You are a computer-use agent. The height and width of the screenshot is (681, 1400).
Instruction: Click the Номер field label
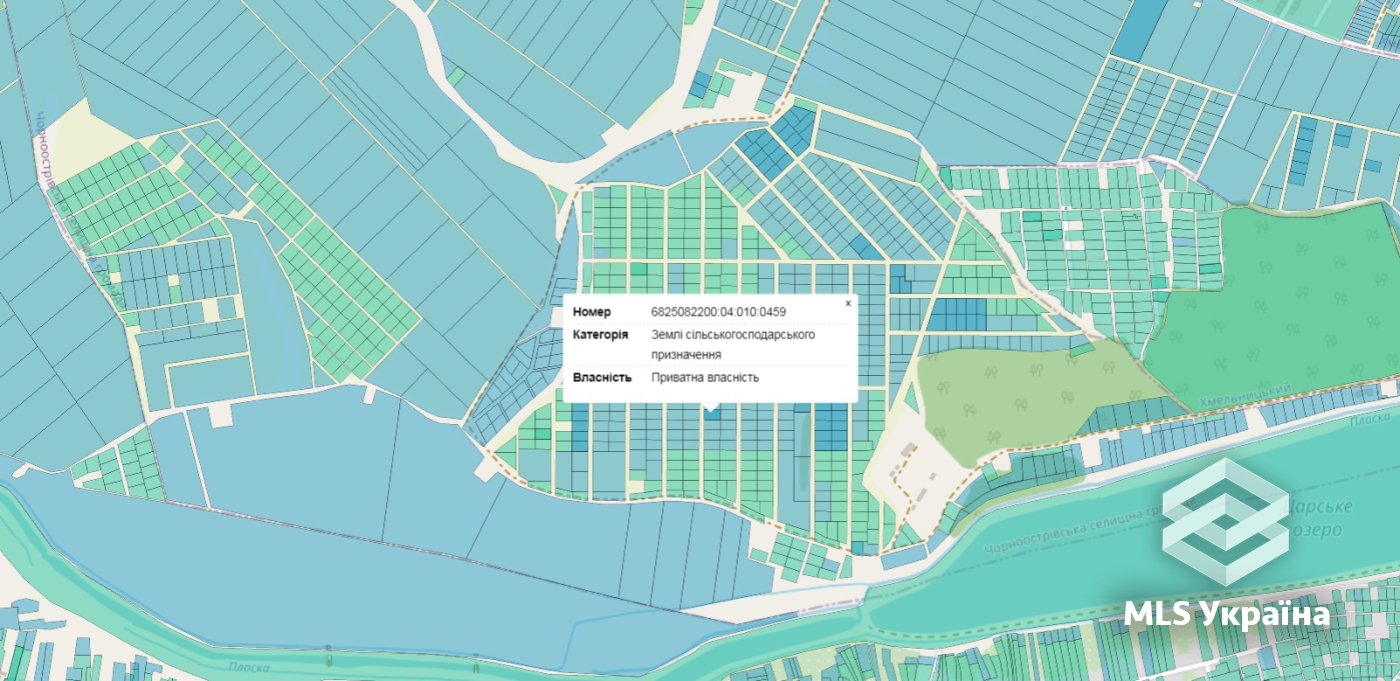591,312
